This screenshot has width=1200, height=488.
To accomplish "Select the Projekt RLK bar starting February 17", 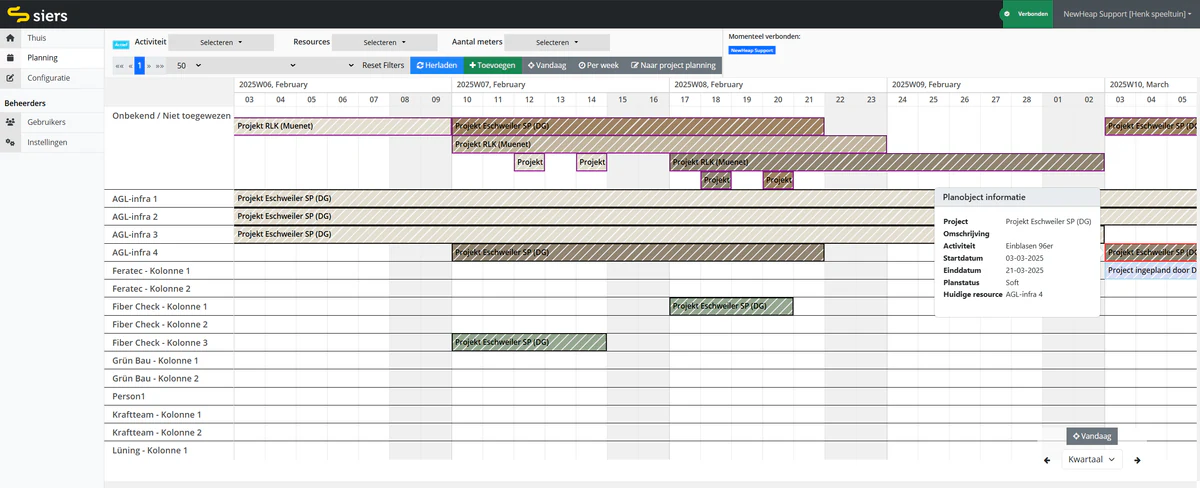I will tap(886, 162).
